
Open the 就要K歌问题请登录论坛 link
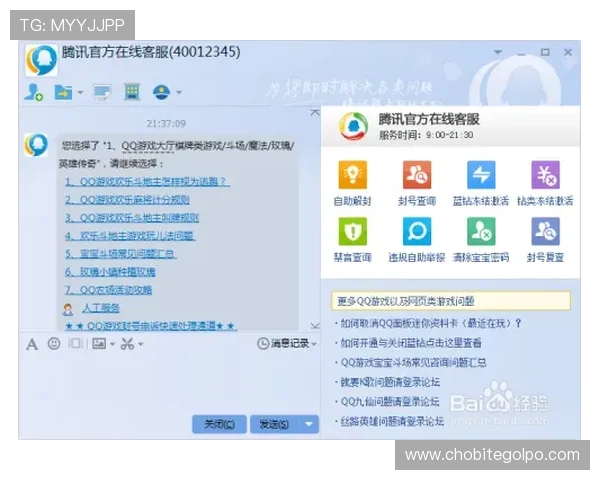[x=390, y=382]
